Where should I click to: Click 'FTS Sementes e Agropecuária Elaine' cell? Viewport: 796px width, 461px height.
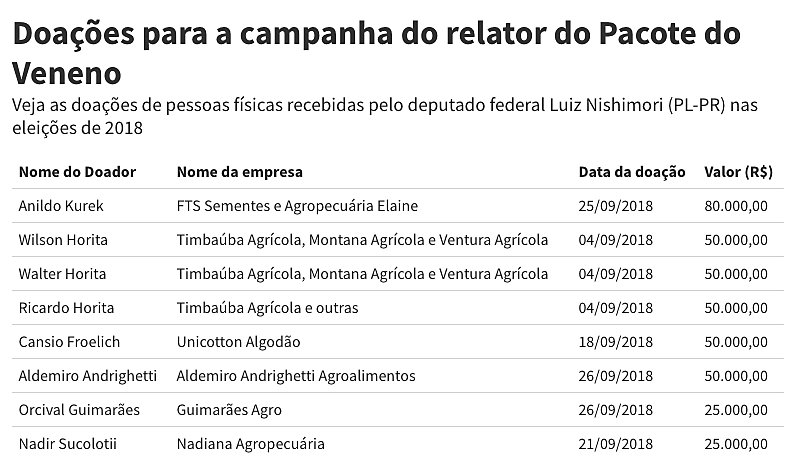pyautogui.click(x=297, y=206)
